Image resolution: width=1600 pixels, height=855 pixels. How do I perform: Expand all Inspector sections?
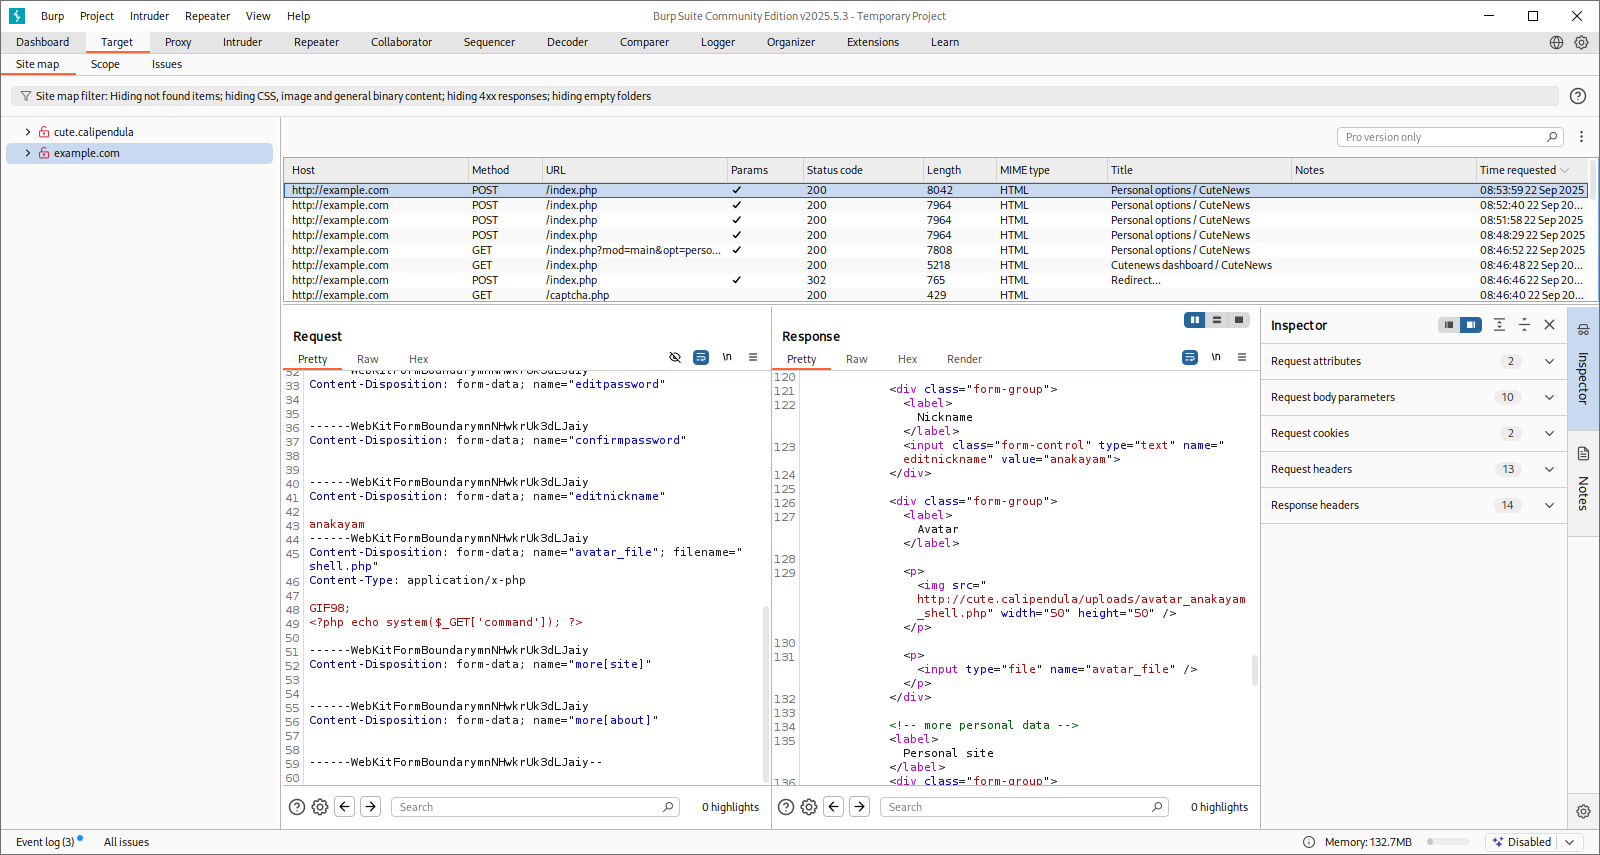1499,325
